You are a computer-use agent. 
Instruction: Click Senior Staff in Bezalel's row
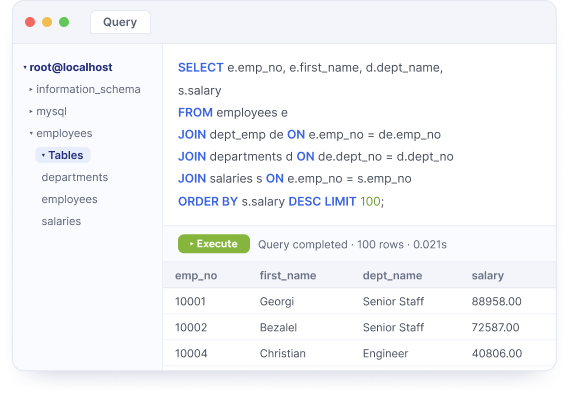[x=393, y=327]
